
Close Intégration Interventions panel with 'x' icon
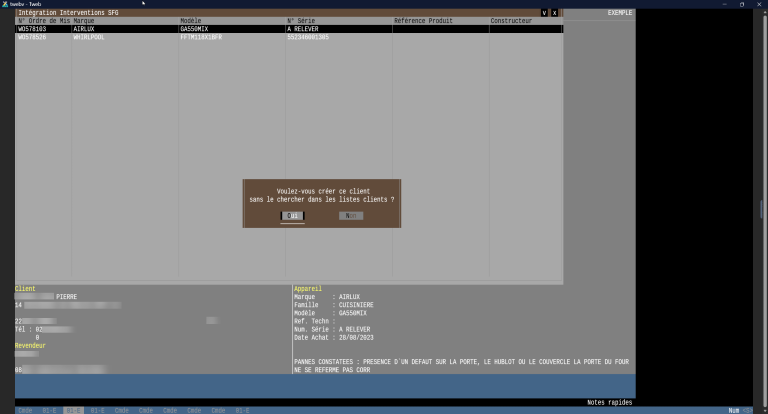tap(554, 13)
